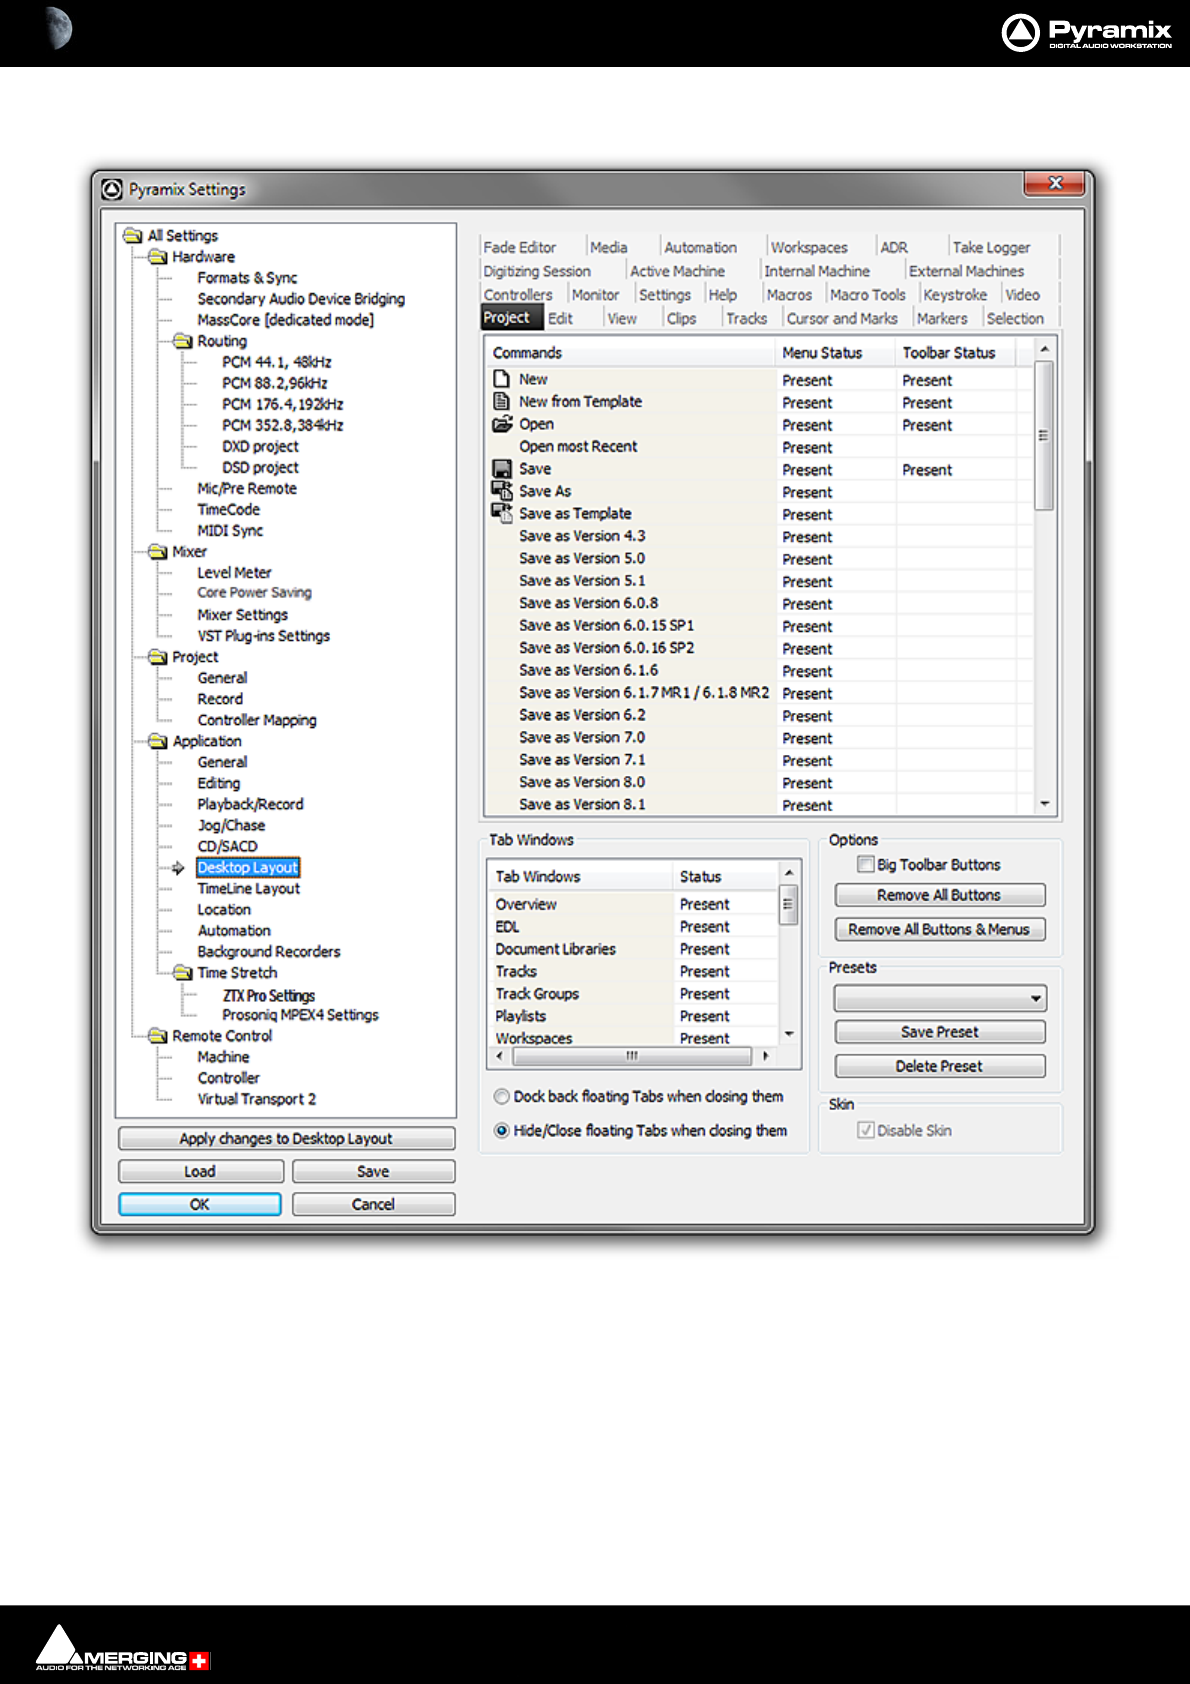Click the Merging logo in footer

pyautogui.click(x=123, y=1648)
